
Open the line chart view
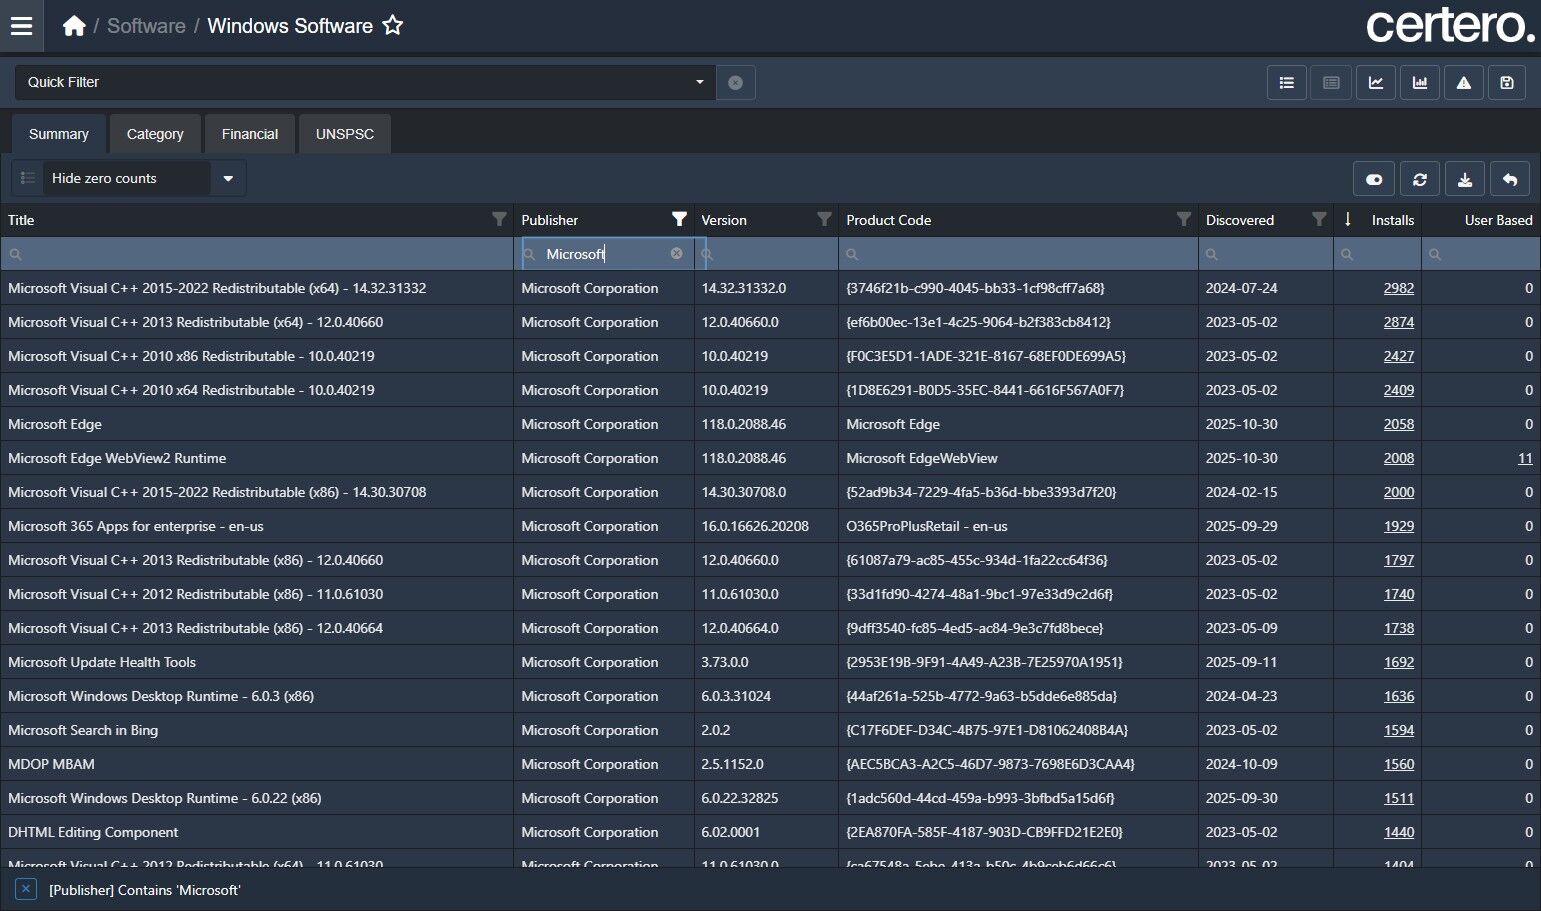(1376, 83)
